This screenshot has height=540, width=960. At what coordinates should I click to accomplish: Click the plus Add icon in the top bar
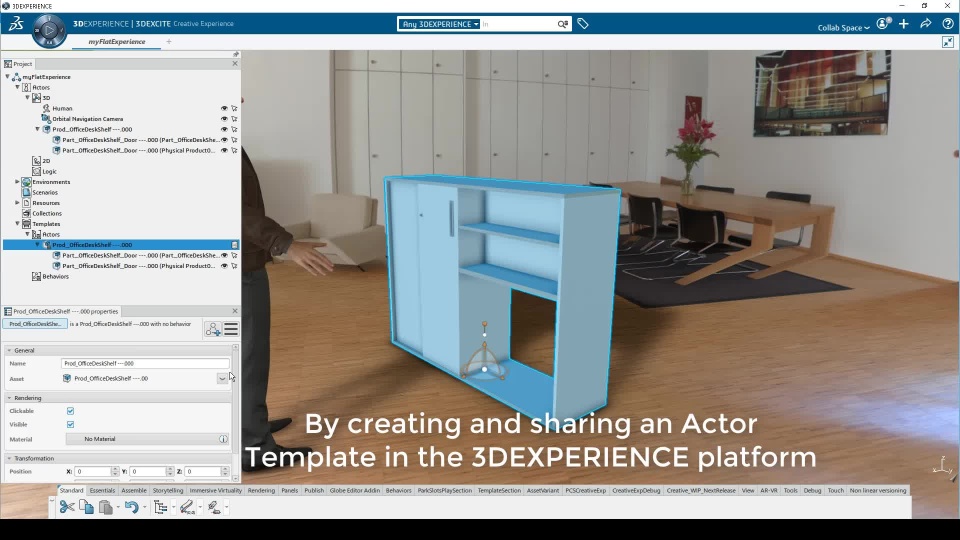click(904, 24)
